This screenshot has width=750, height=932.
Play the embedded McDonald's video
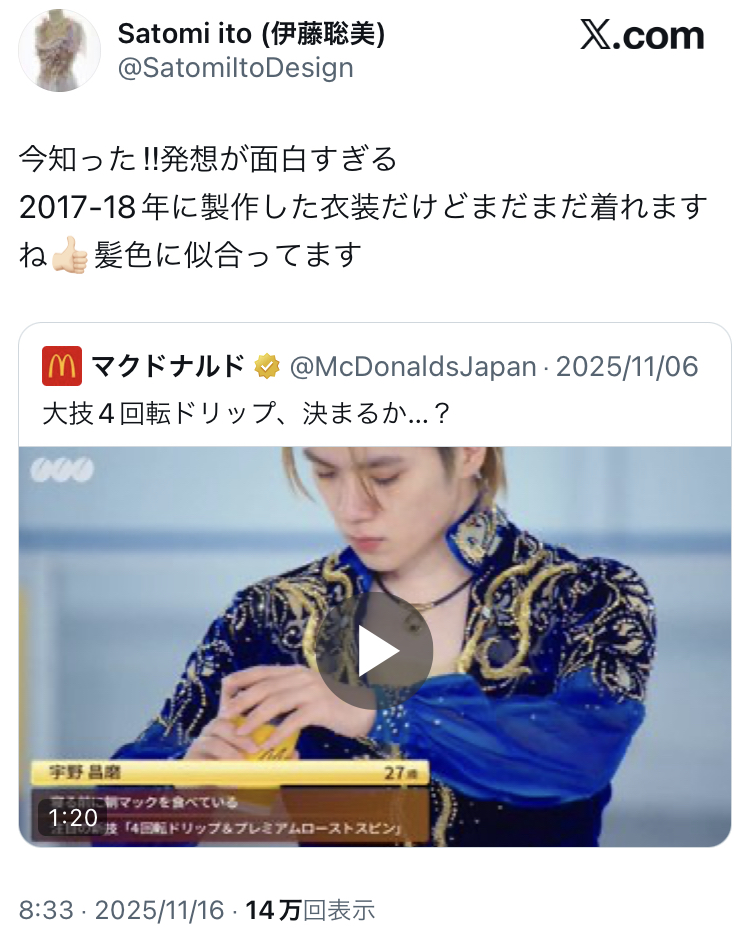point(374,650)
